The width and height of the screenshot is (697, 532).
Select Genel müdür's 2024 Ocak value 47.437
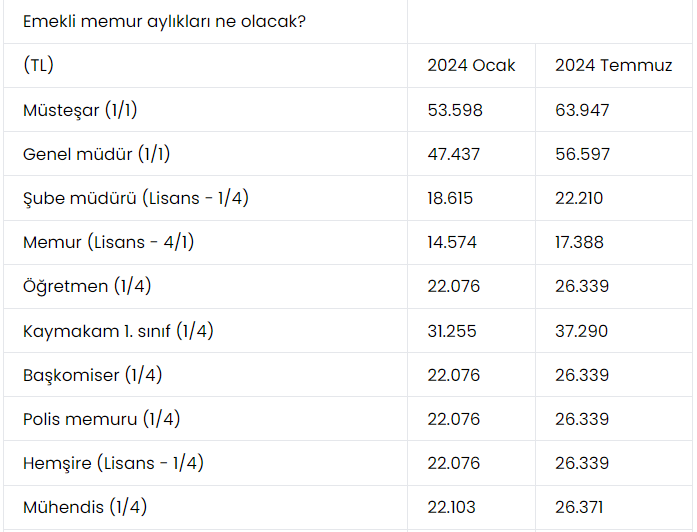[454, 154]
